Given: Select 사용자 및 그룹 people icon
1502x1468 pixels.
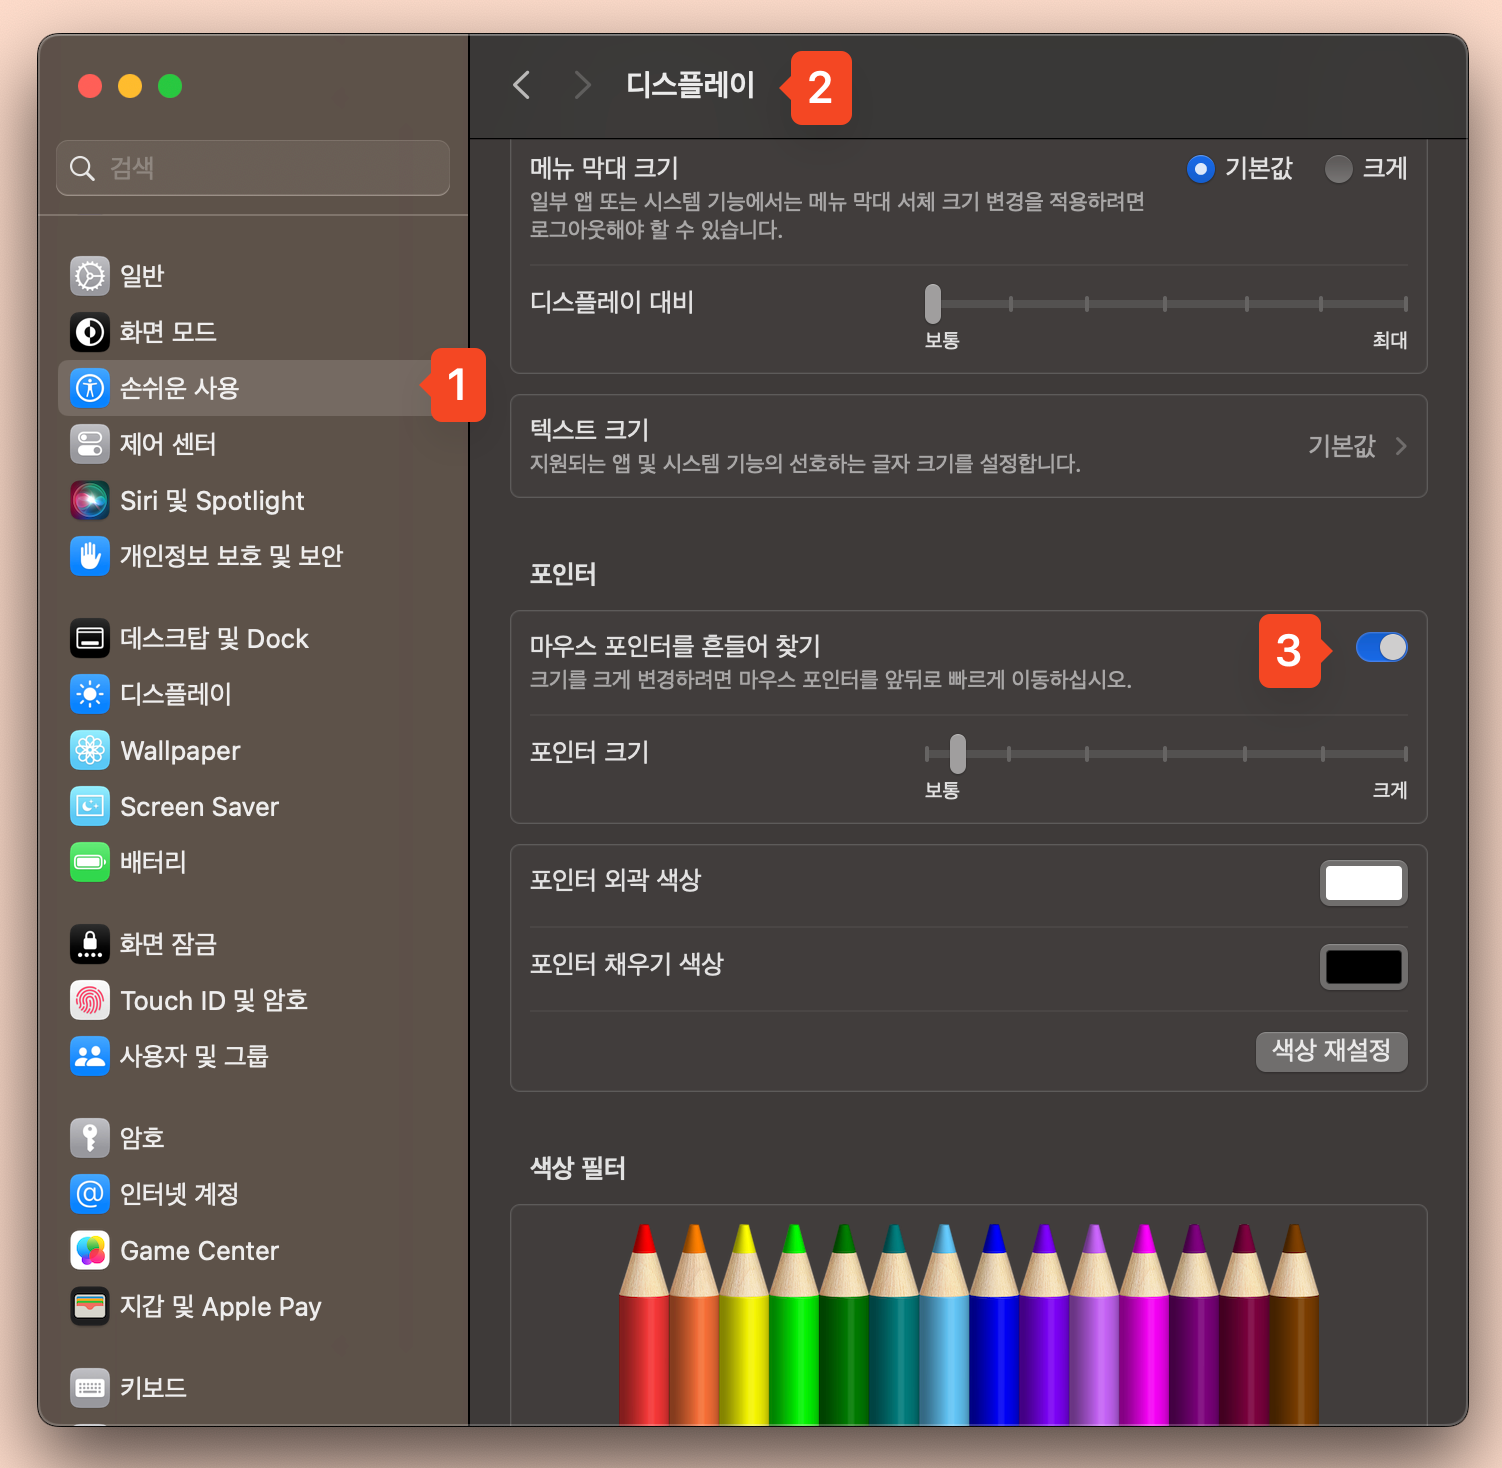Looking at the screenshot, I should 90,1056.
